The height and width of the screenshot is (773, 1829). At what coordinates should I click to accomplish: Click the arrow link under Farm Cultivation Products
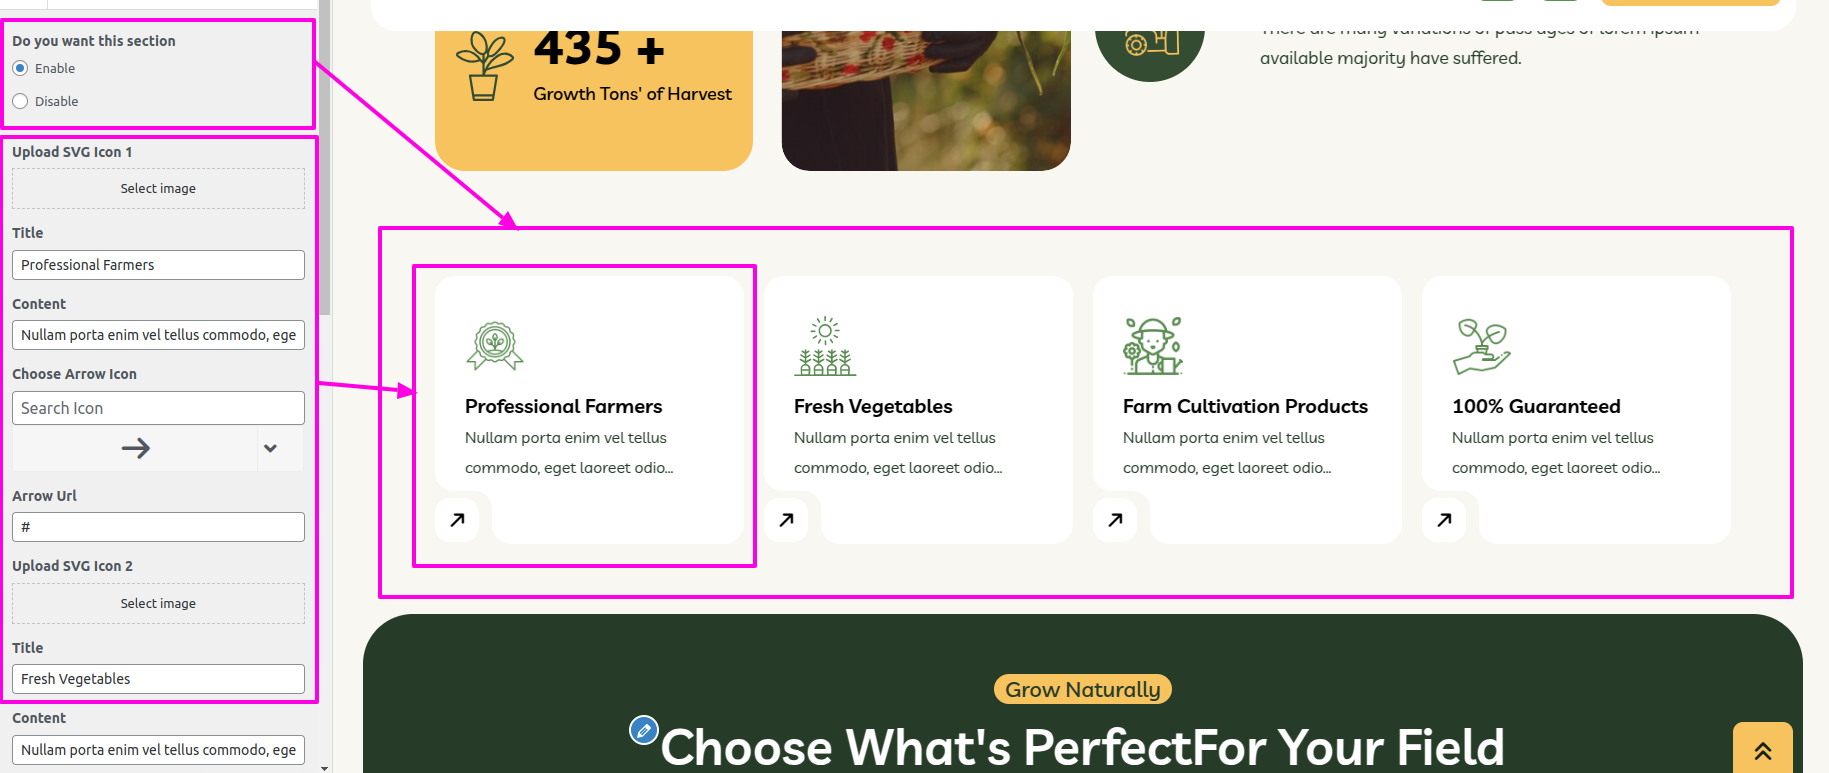pos(1115,520)
